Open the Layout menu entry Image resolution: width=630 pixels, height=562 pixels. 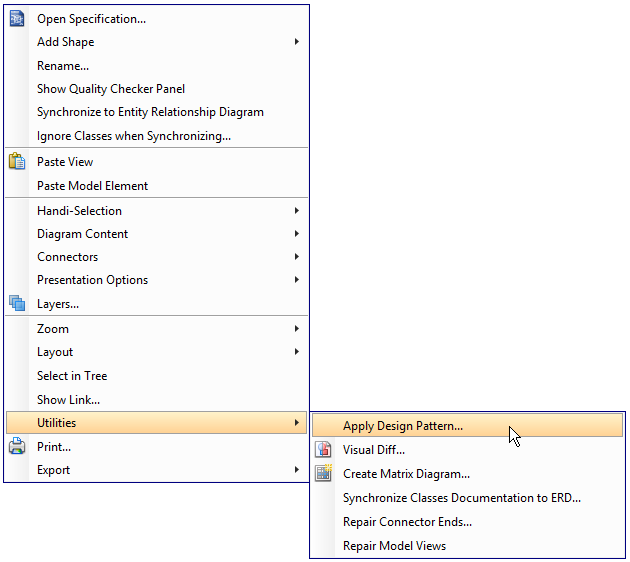point(157,352)
